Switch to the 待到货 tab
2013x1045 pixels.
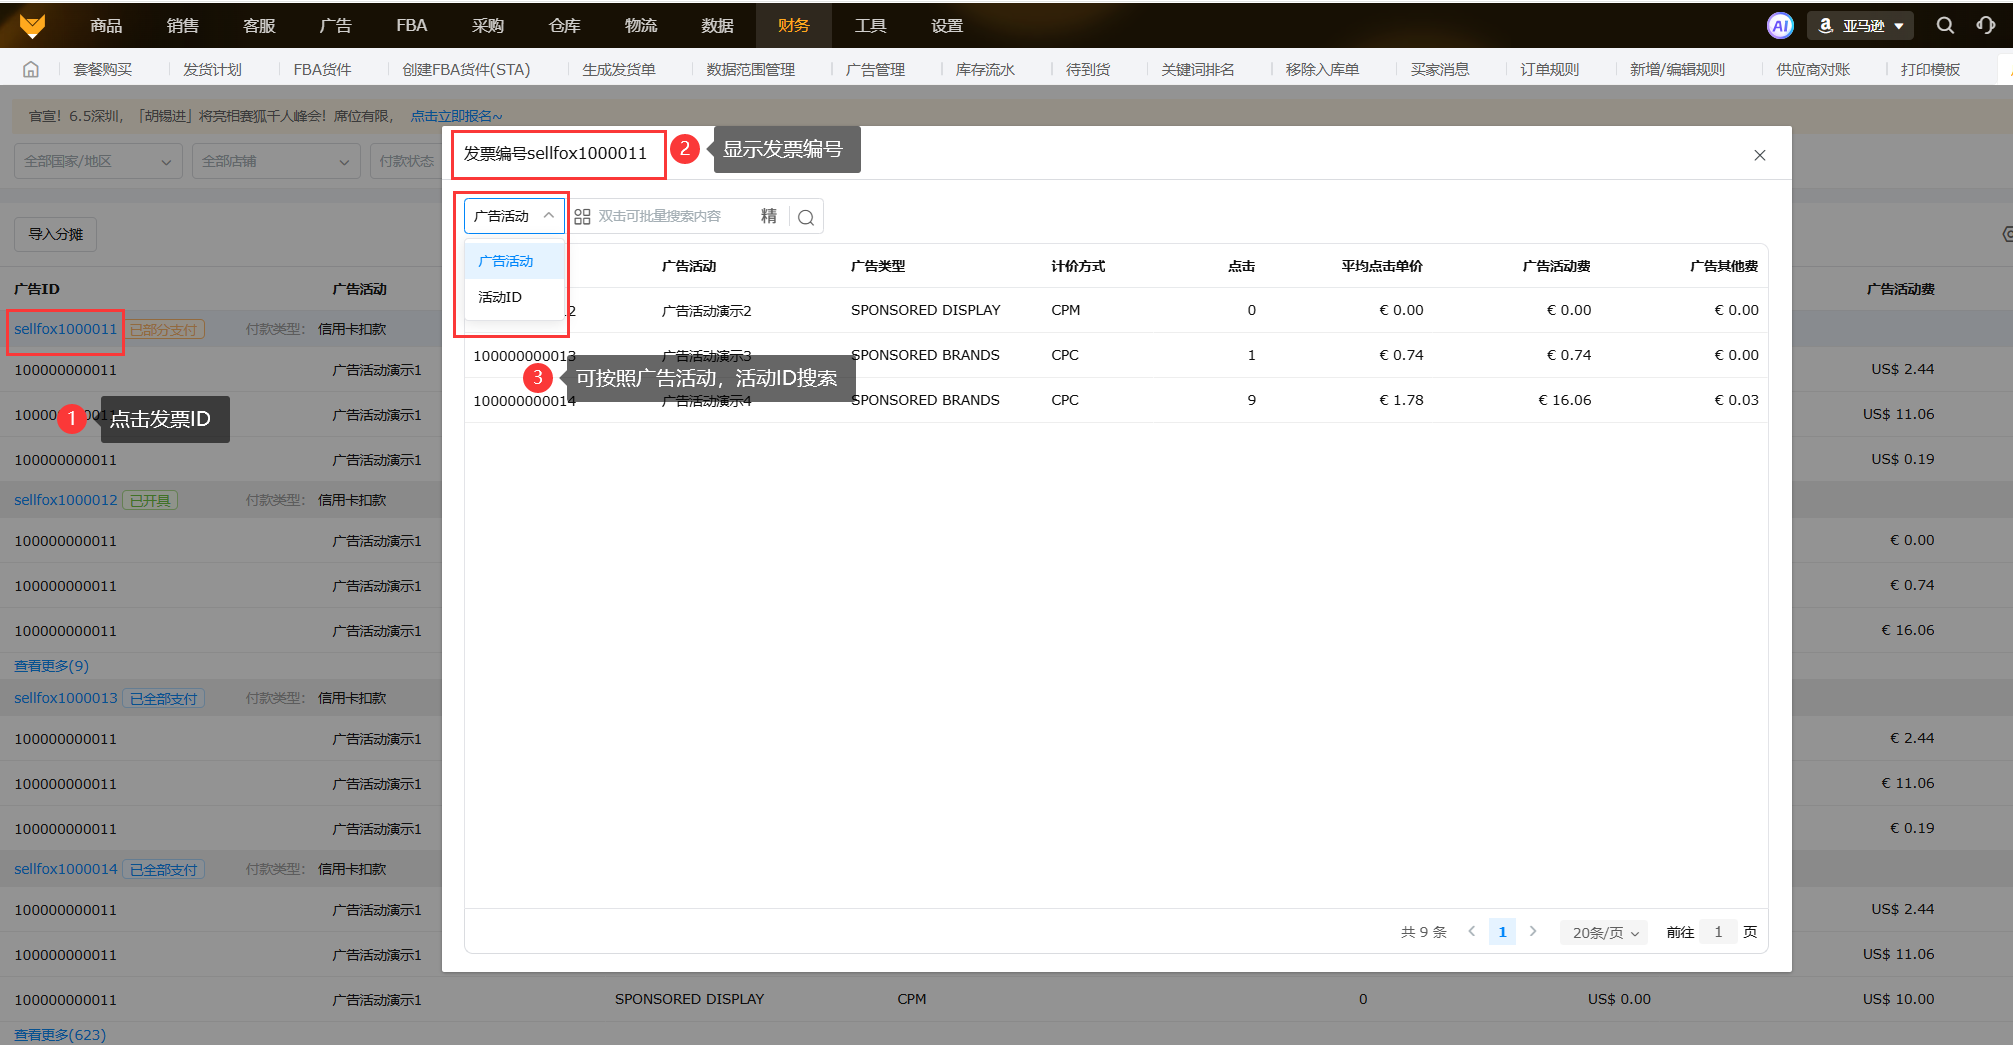(1088, 69)
